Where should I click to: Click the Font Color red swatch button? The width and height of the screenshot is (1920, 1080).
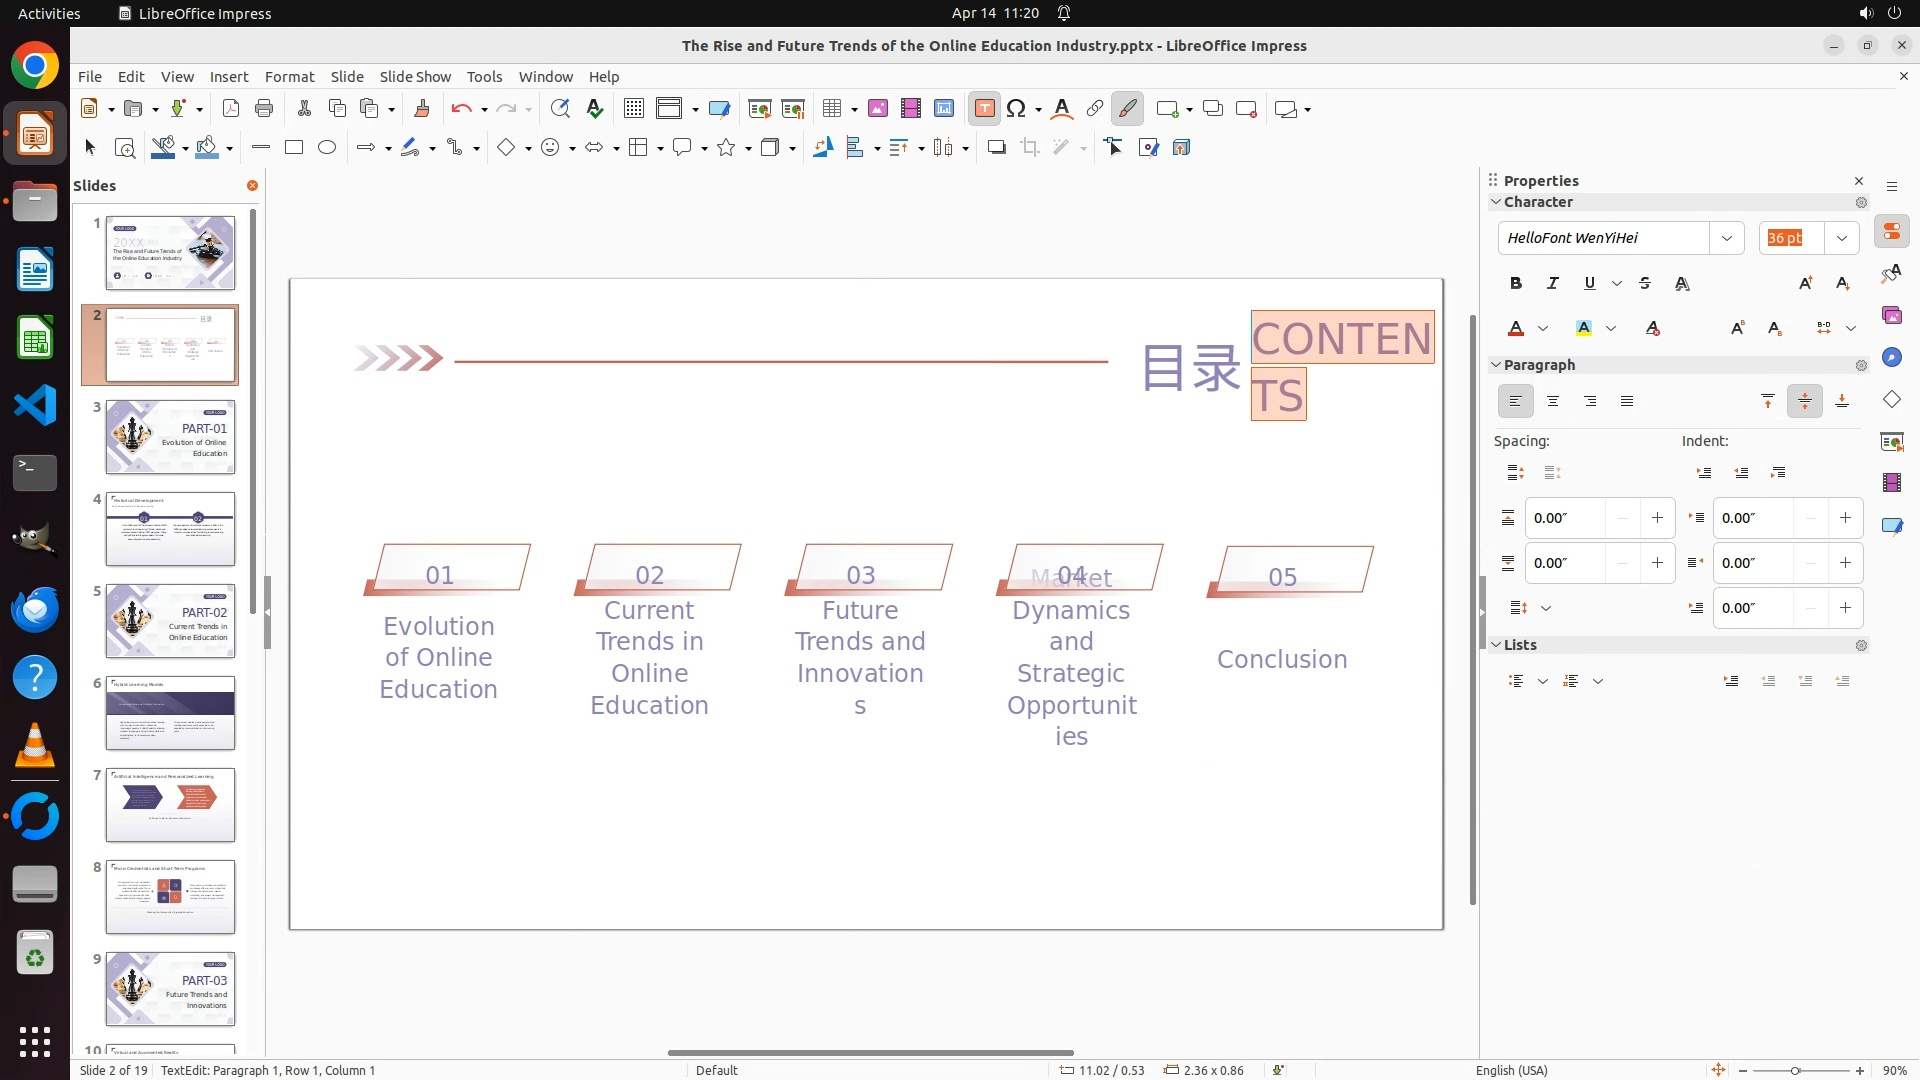click(x=1516, y=329)
